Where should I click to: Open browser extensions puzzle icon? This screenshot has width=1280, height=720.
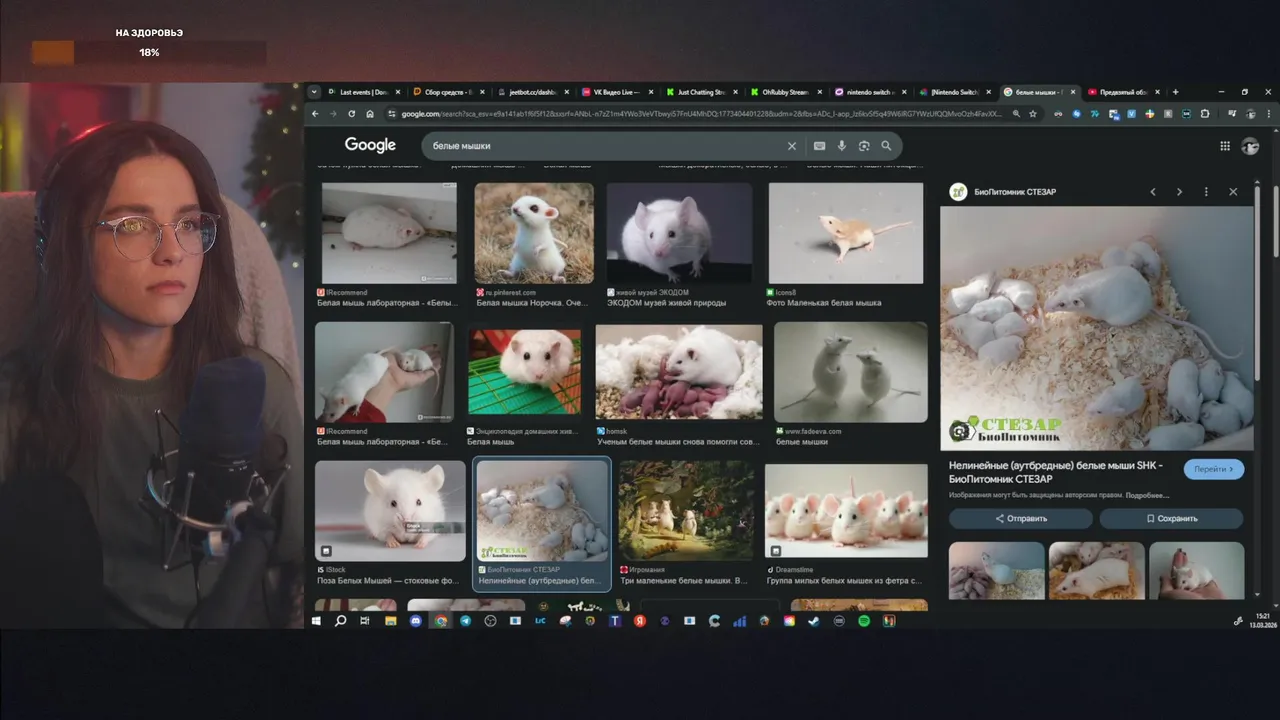click(1205, 114)
